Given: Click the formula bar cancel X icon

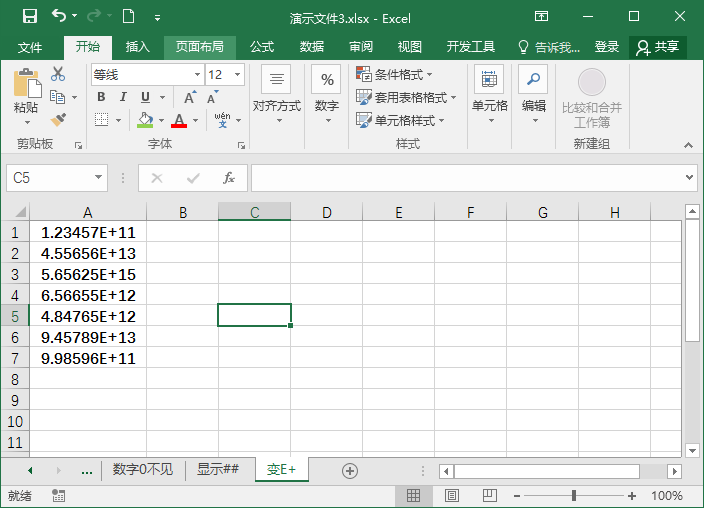Looking at the screenshot, I should click(157, 178).
